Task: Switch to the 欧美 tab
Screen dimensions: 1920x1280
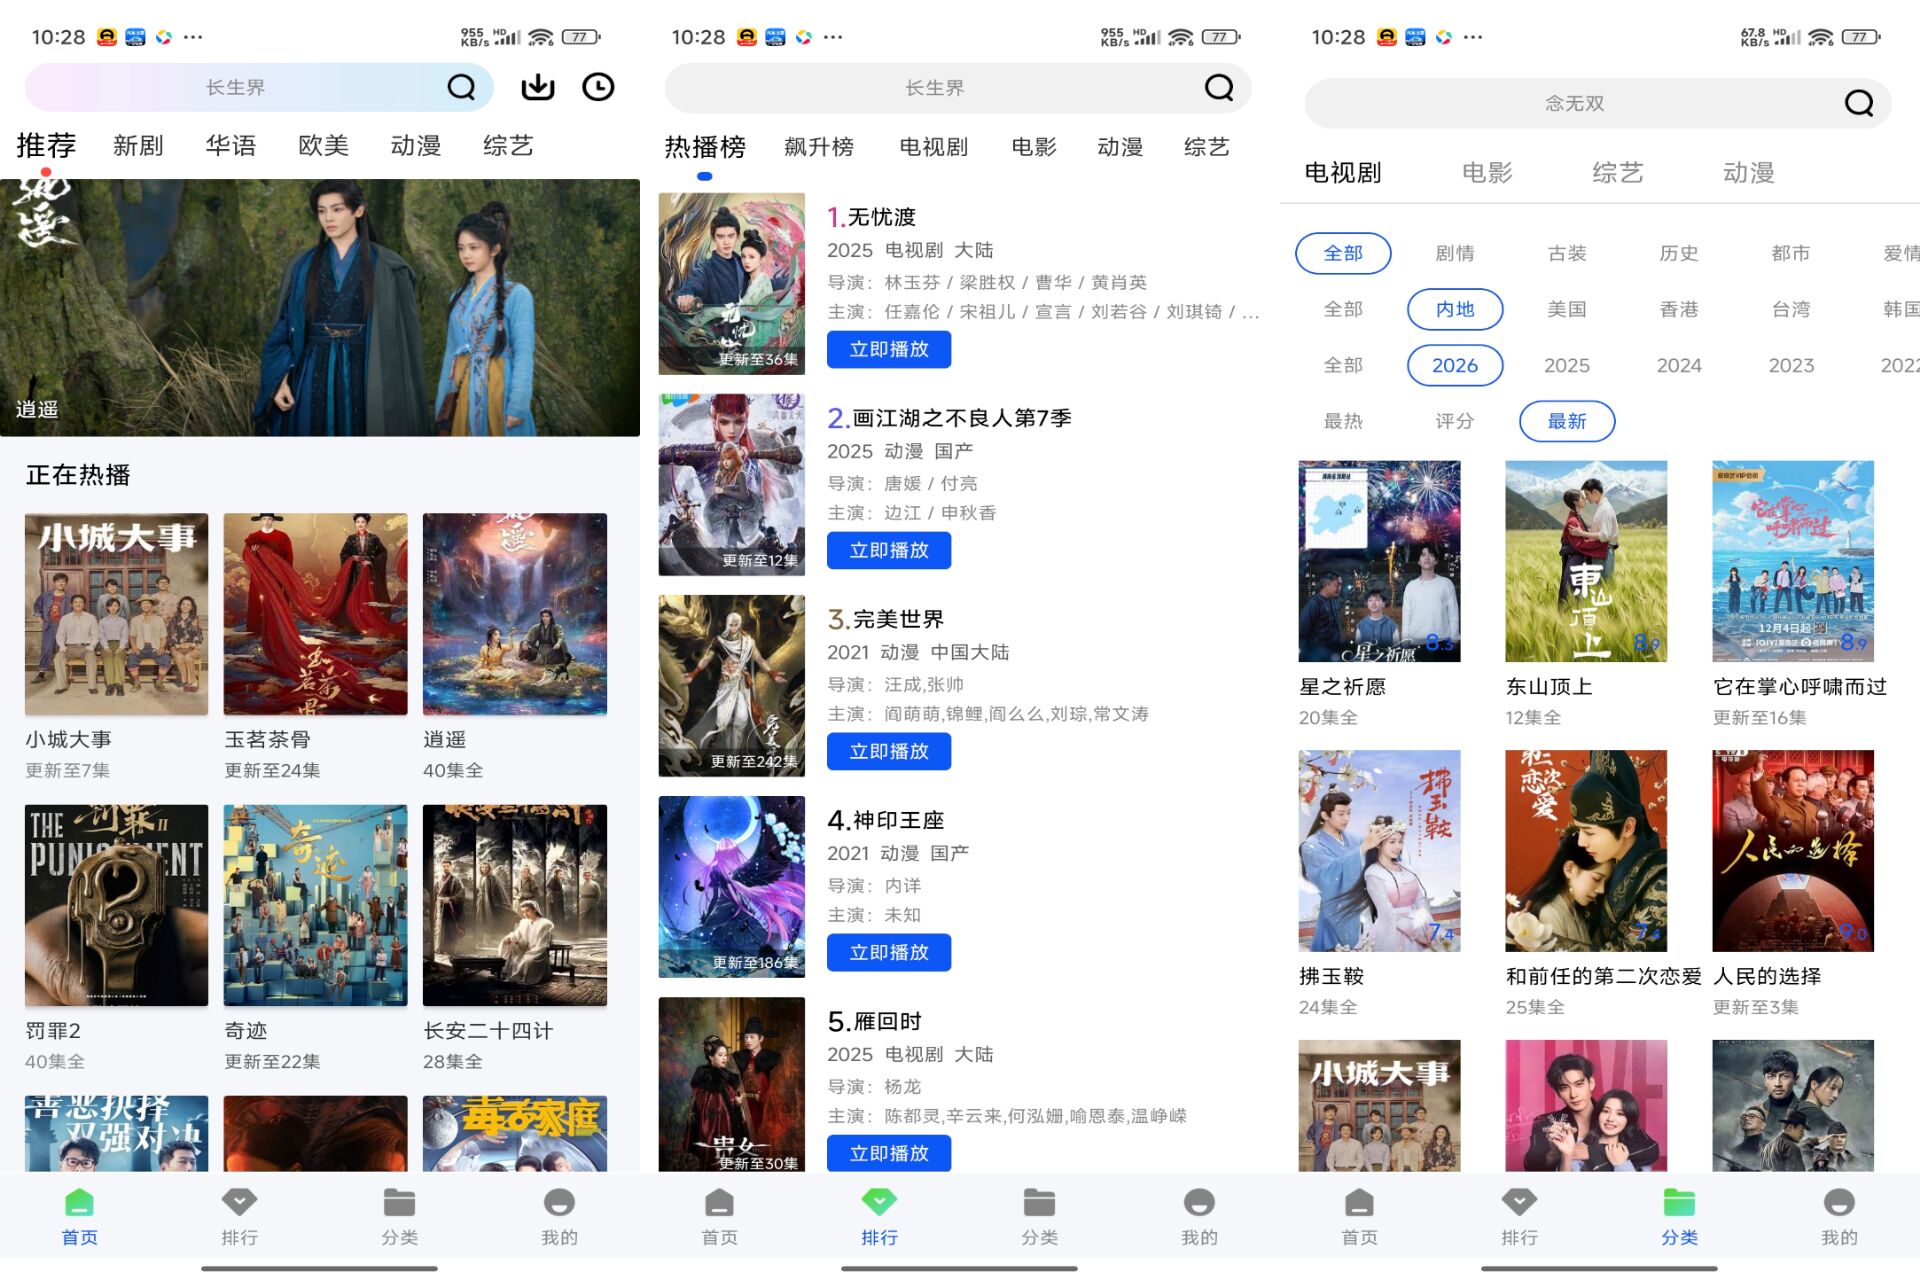Action: click(322, 146)
